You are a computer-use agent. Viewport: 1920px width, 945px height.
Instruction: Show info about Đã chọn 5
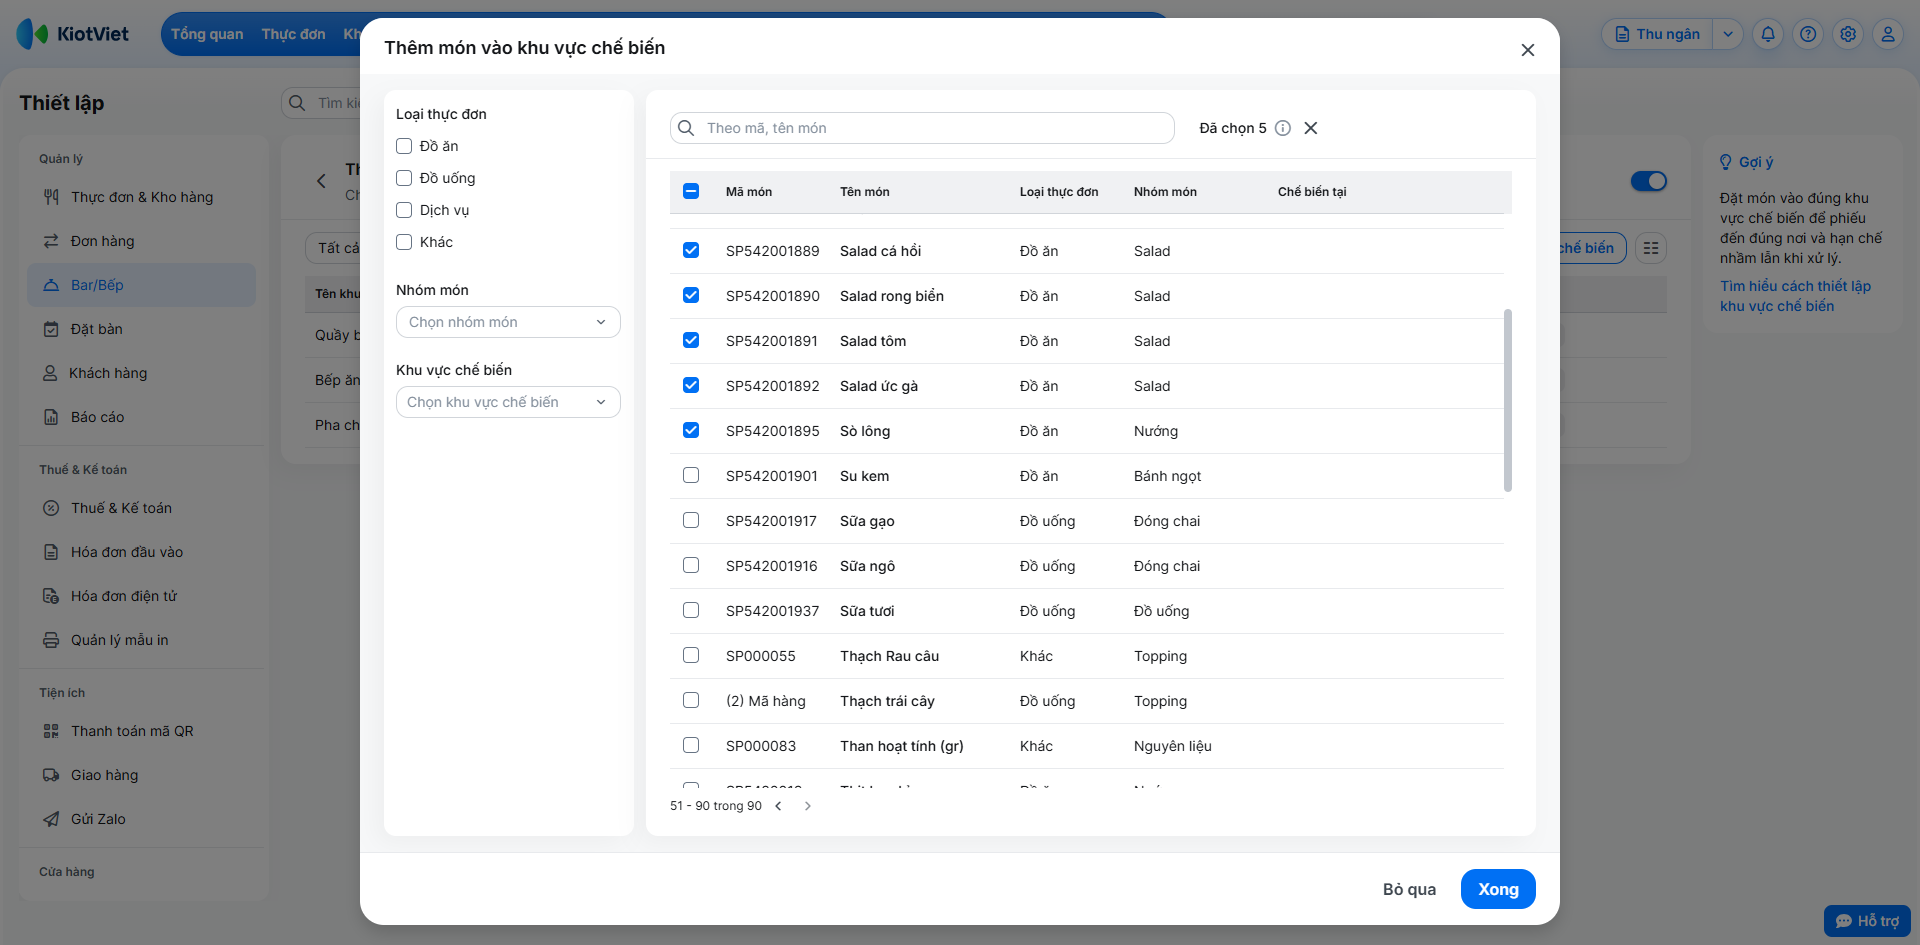click(1283, 128)
